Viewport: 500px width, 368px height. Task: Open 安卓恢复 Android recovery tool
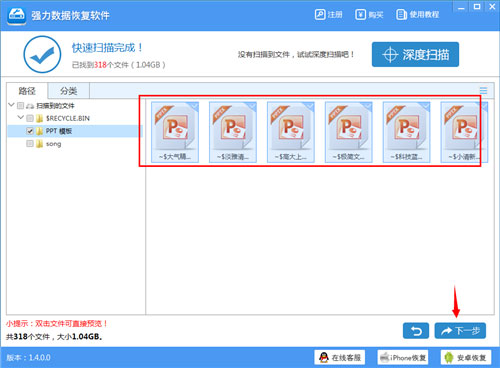(x=466, y=357)
